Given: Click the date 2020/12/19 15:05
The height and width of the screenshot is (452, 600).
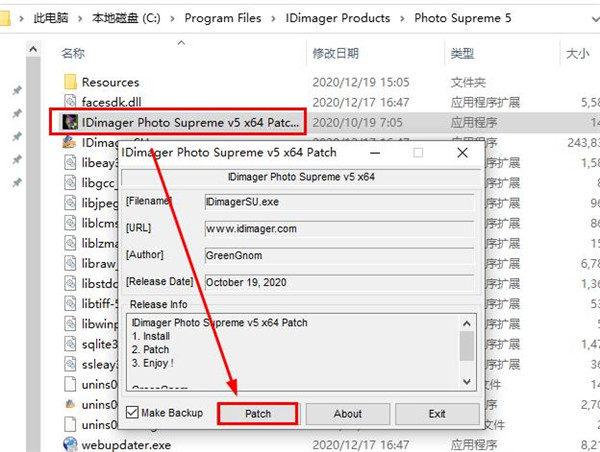Looking at the screenshot, I should point(361,82).
